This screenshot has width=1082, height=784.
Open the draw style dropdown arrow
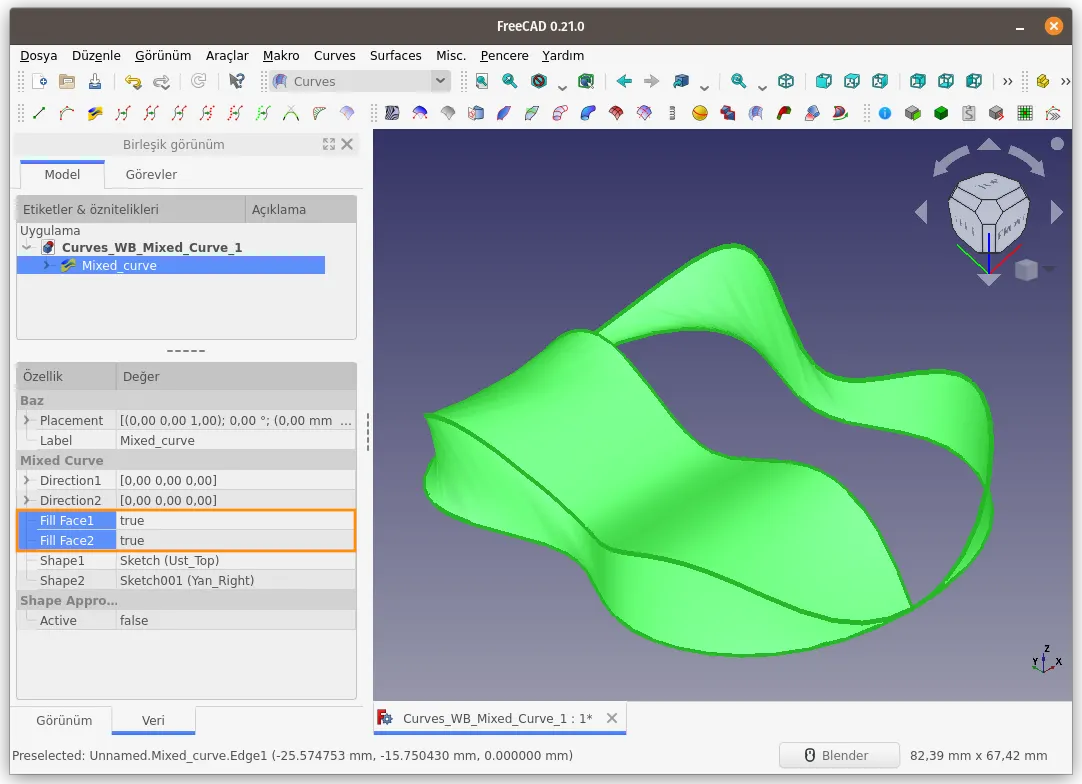(x=562, y=87)
